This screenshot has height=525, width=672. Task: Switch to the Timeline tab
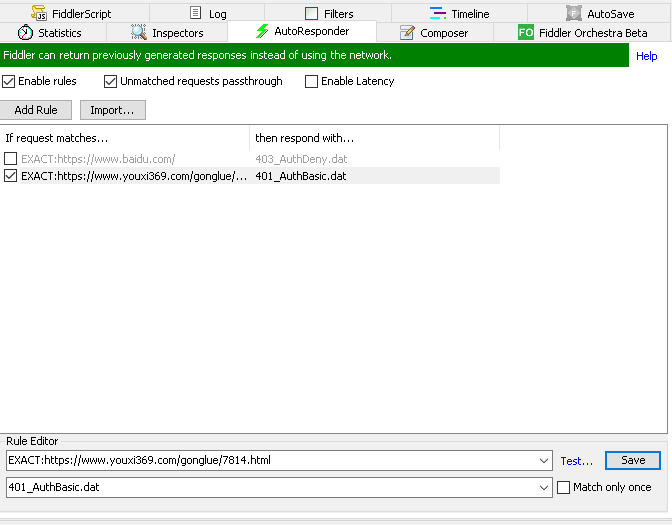[x=459, y=13]
